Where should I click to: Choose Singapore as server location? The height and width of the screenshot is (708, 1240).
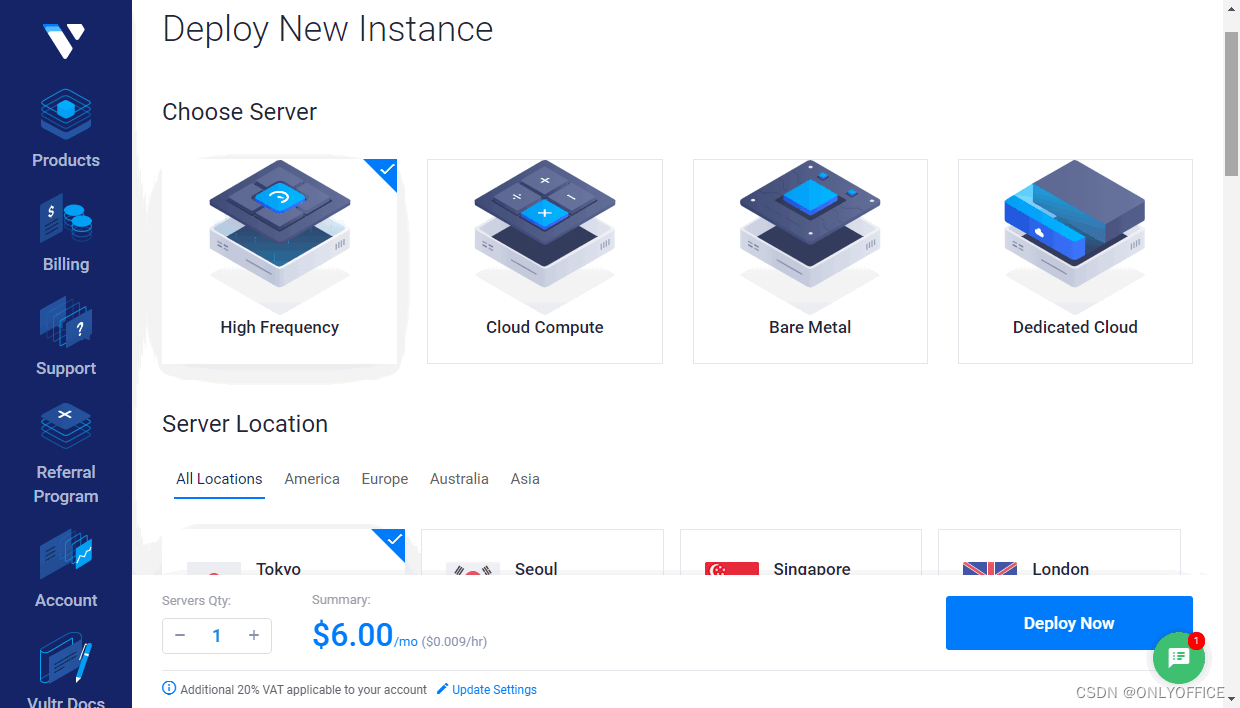click(x=801, y=552)
